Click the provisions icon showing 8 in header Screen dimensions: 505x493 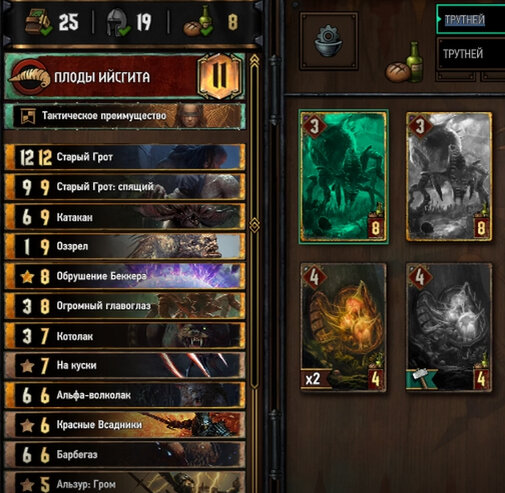point(199,21)
